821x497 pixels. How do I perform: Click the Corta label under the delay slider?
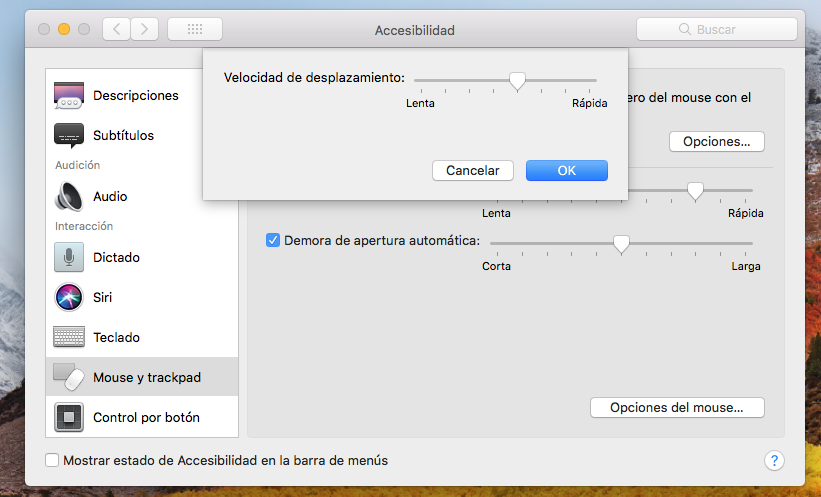click(x=496, y=266)
